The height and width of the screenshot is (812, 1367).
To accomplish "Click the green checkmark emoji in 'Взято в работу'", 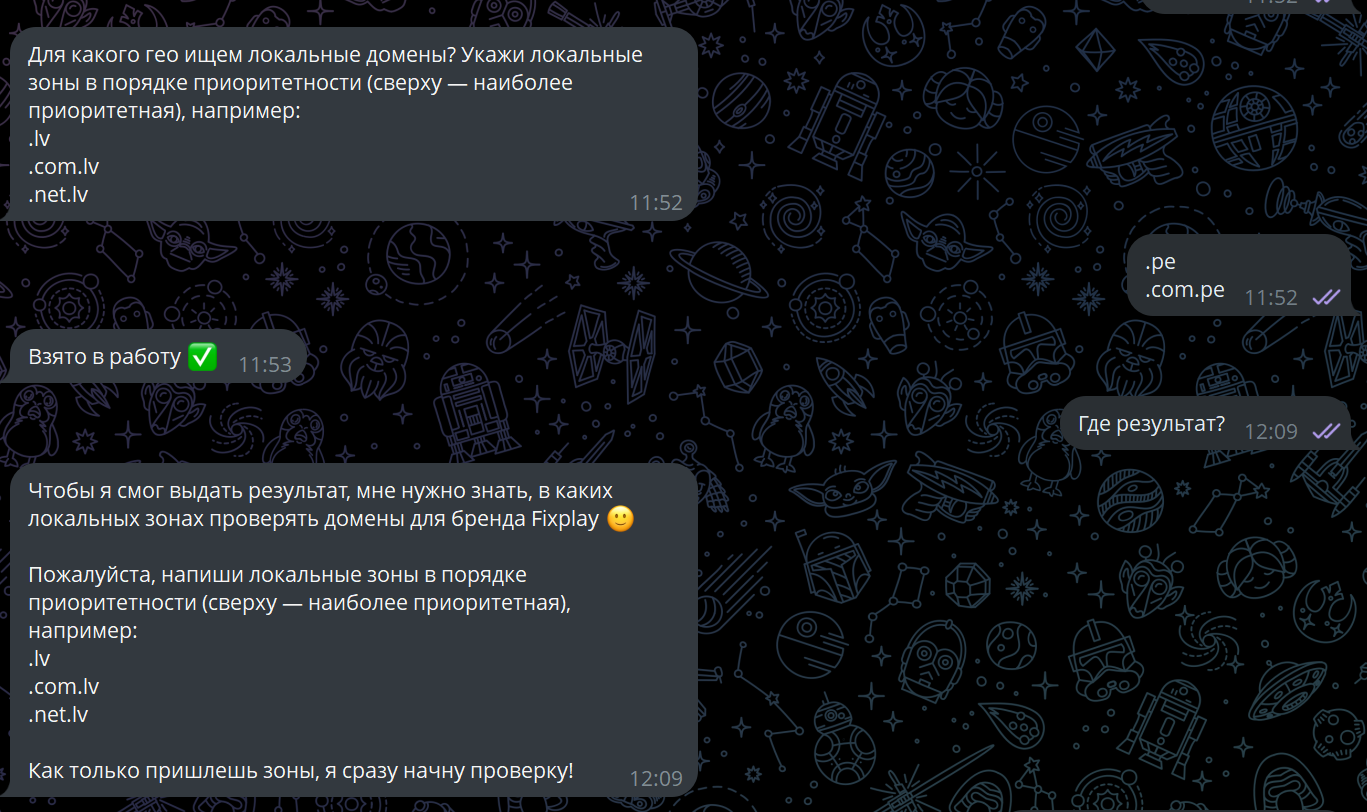I will coord(202,357).
